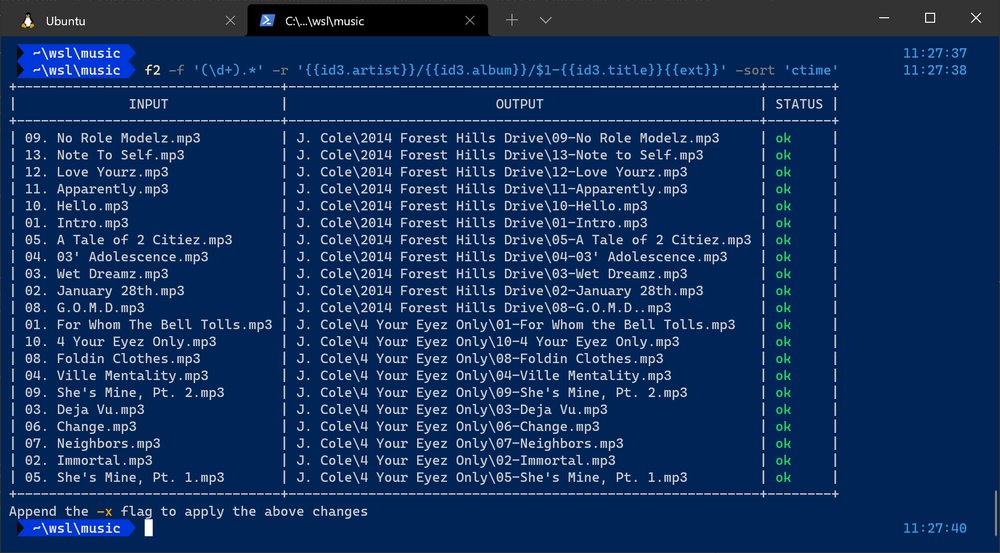Click the STATUS column header
Image resolution: width=1000 pixels, height=553 pixels.
point(798,104)
